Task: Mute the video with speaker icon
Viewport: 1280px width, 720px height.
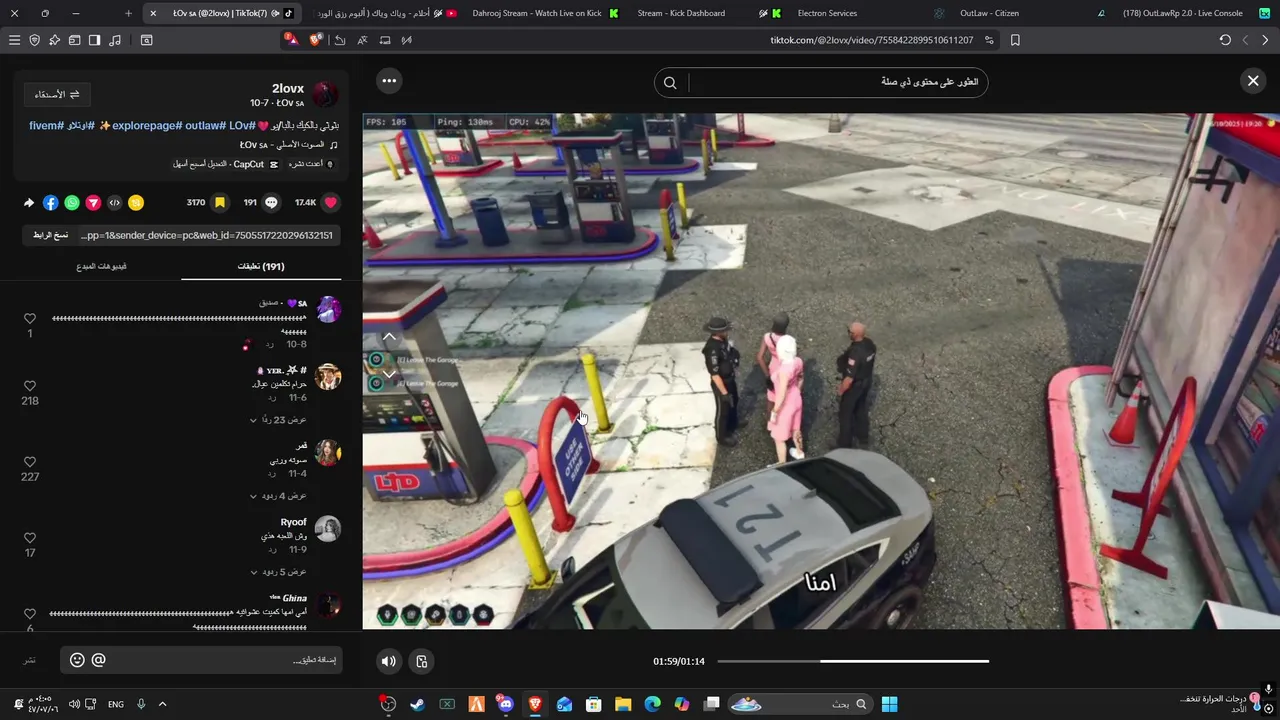Action: point(389,661)
